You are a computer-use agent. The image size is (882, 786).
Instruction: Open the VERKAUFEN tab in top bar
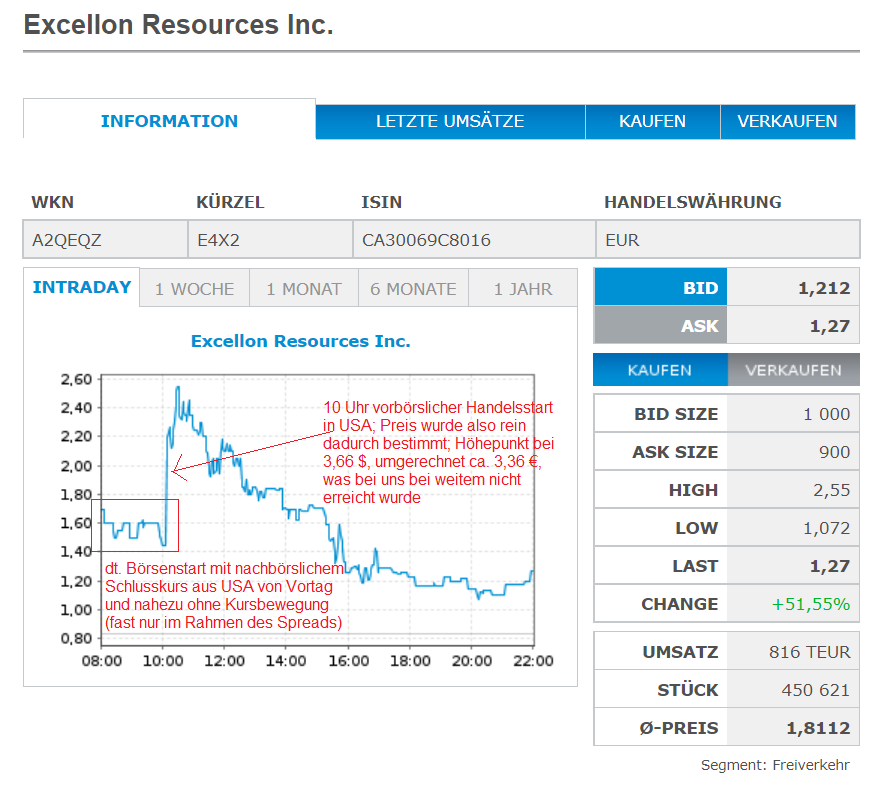click(x=787, y=121)
